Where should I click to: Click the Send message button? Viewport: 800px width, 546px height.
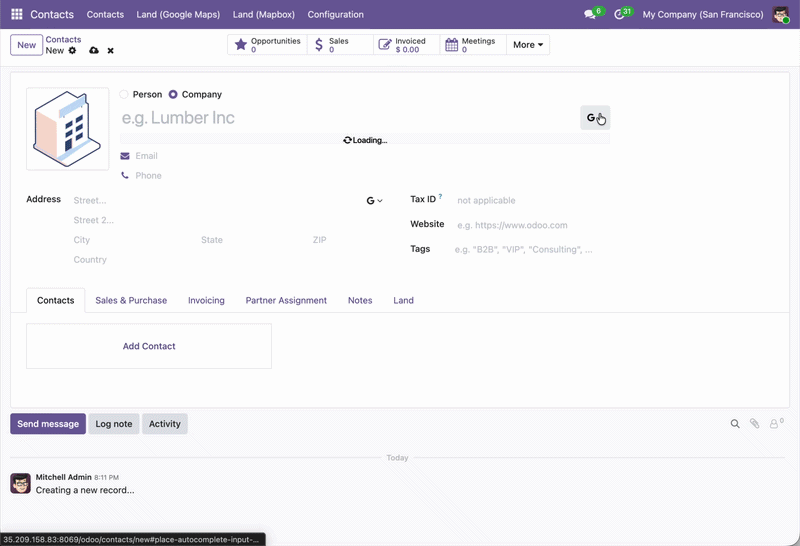click(48, 424)
